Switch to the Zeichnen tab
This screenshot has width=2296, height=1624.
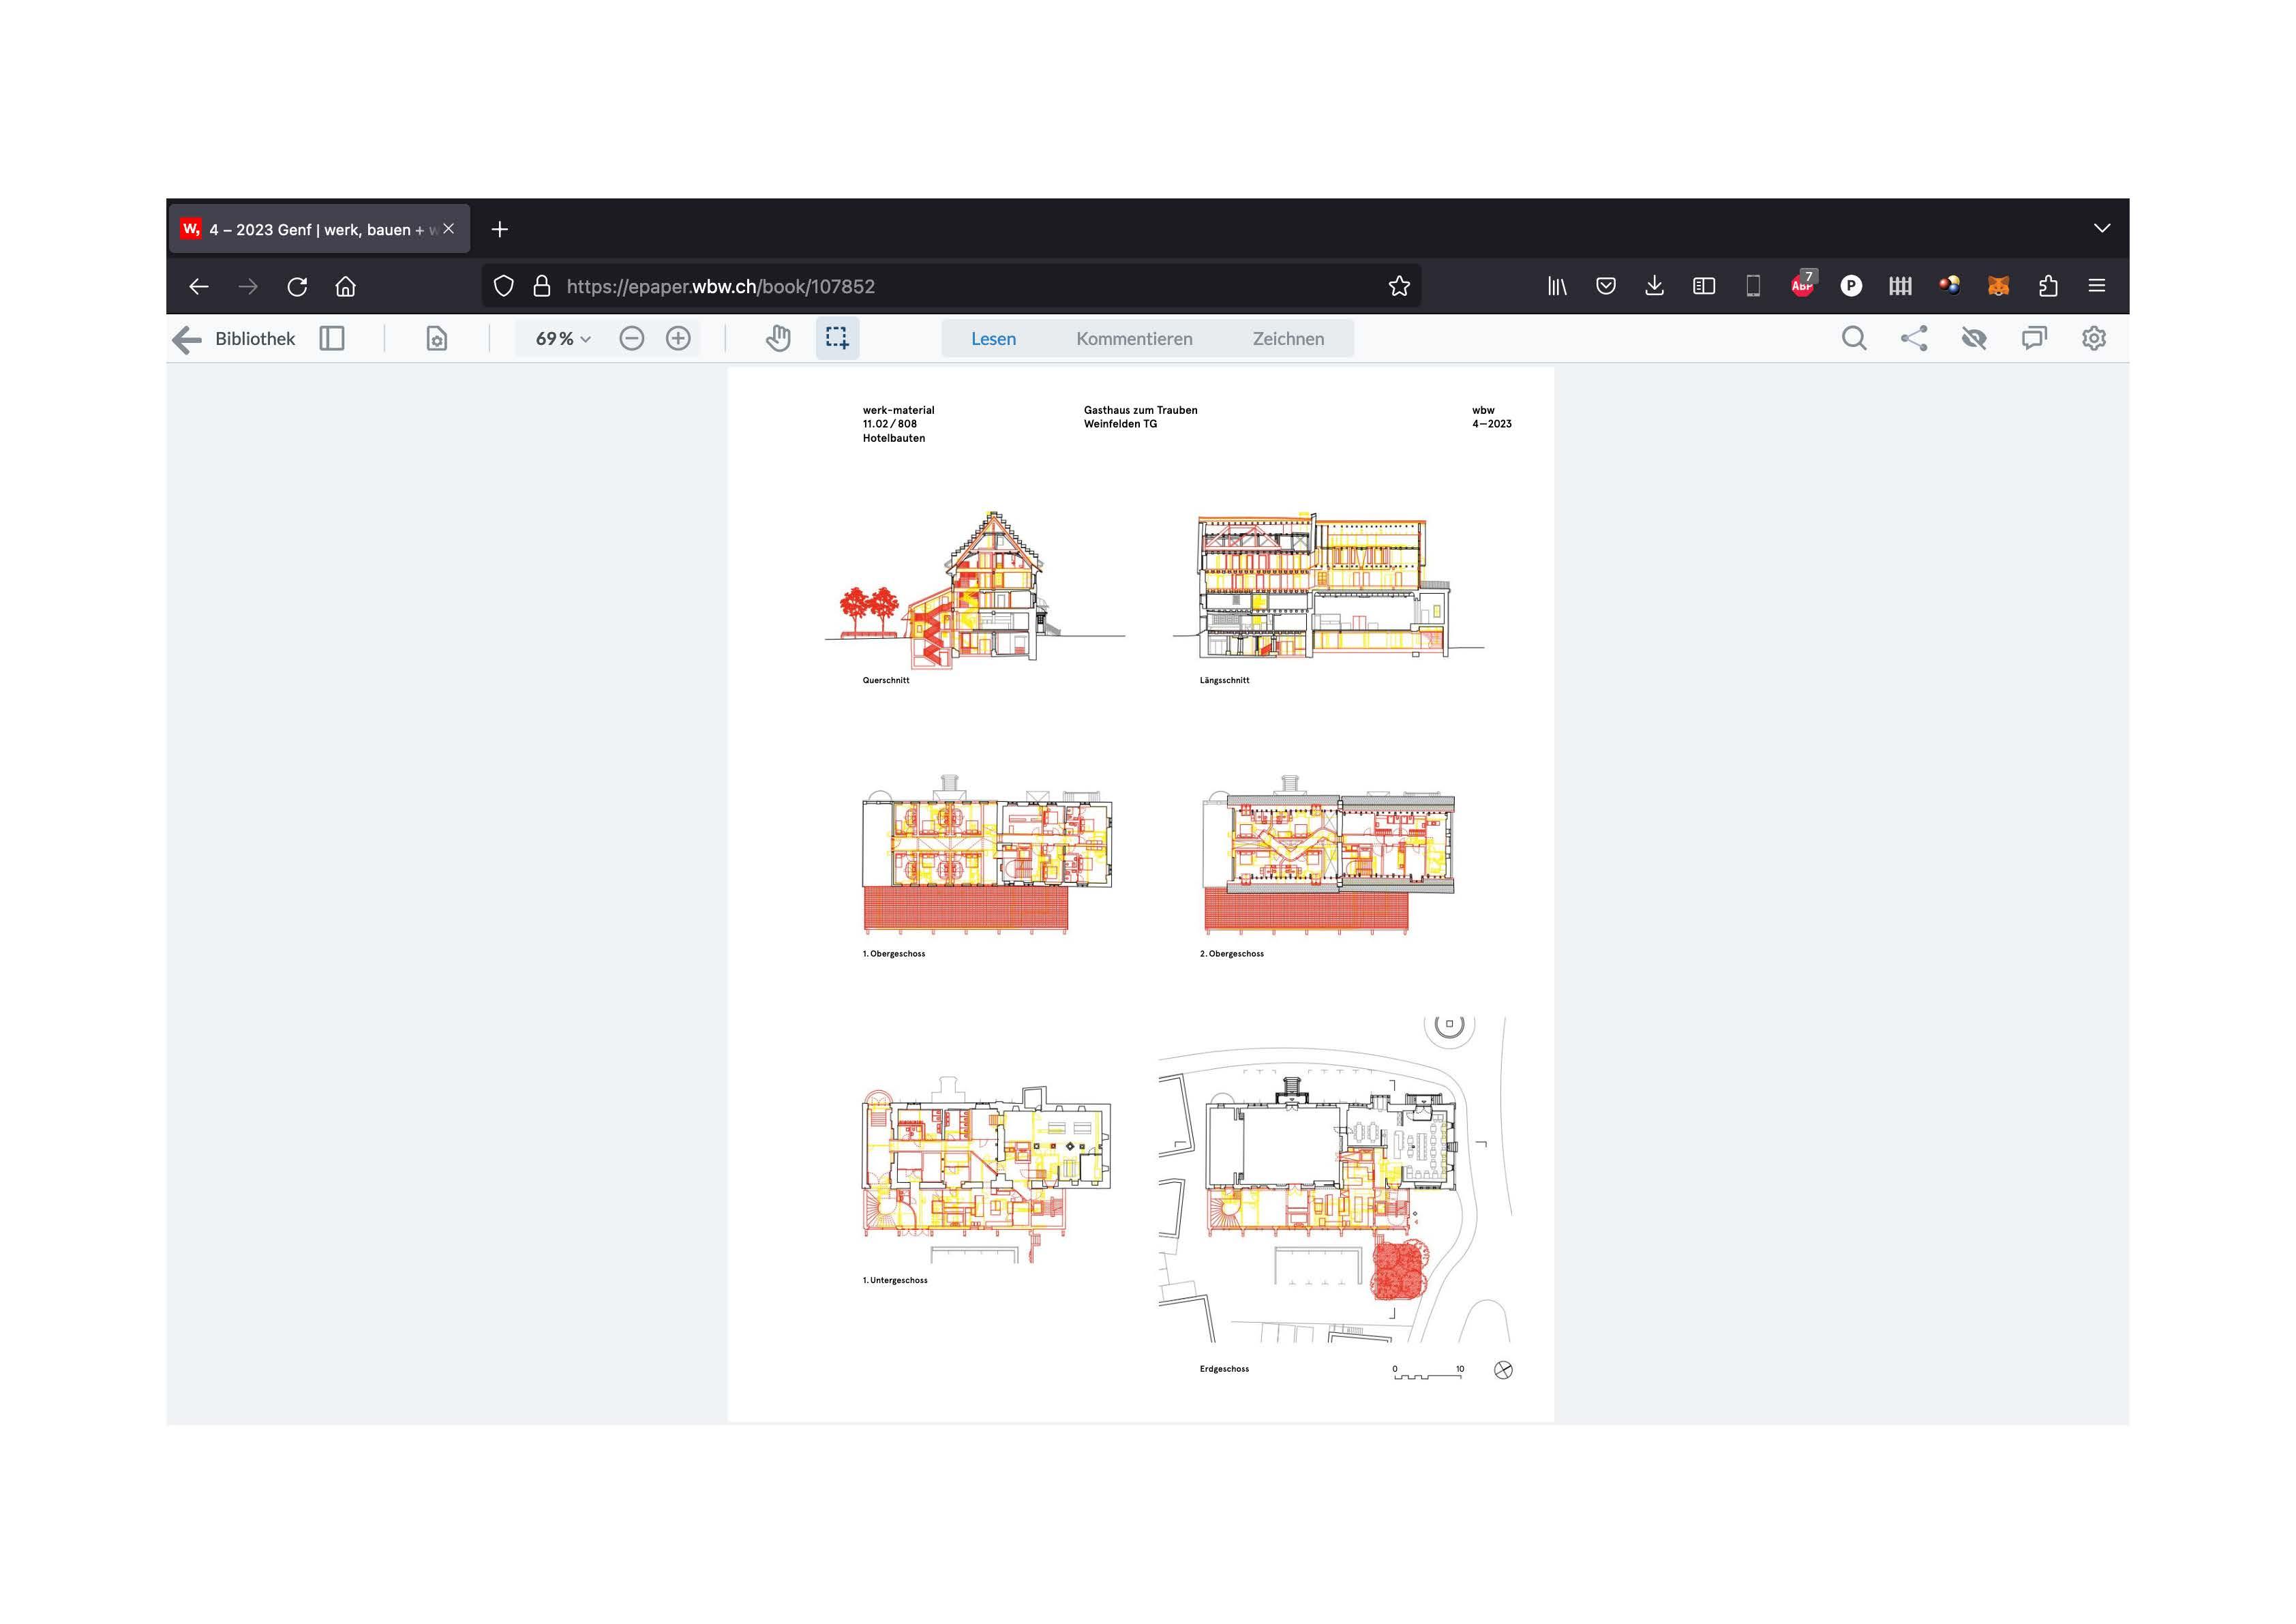pyautogui.click(x=1288, y=339)
